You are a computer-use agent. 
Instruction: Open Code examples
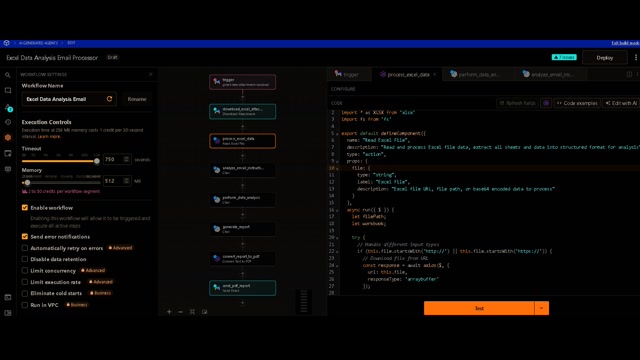point(577,103)
